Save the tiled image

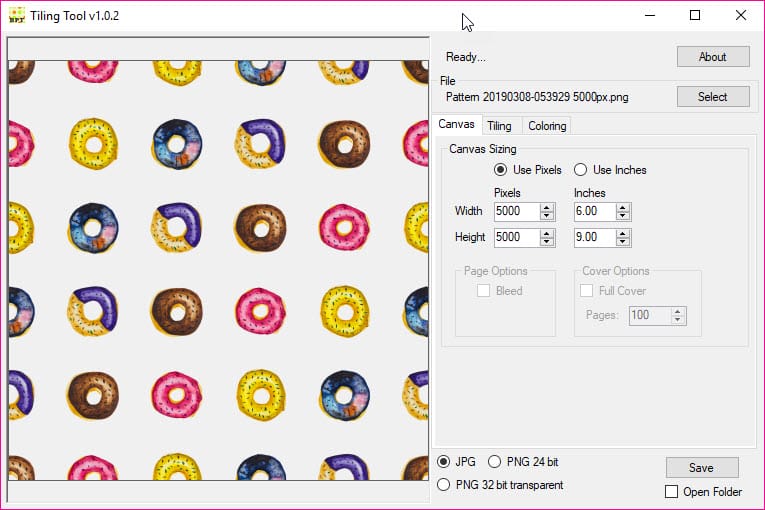click(702, 468)
